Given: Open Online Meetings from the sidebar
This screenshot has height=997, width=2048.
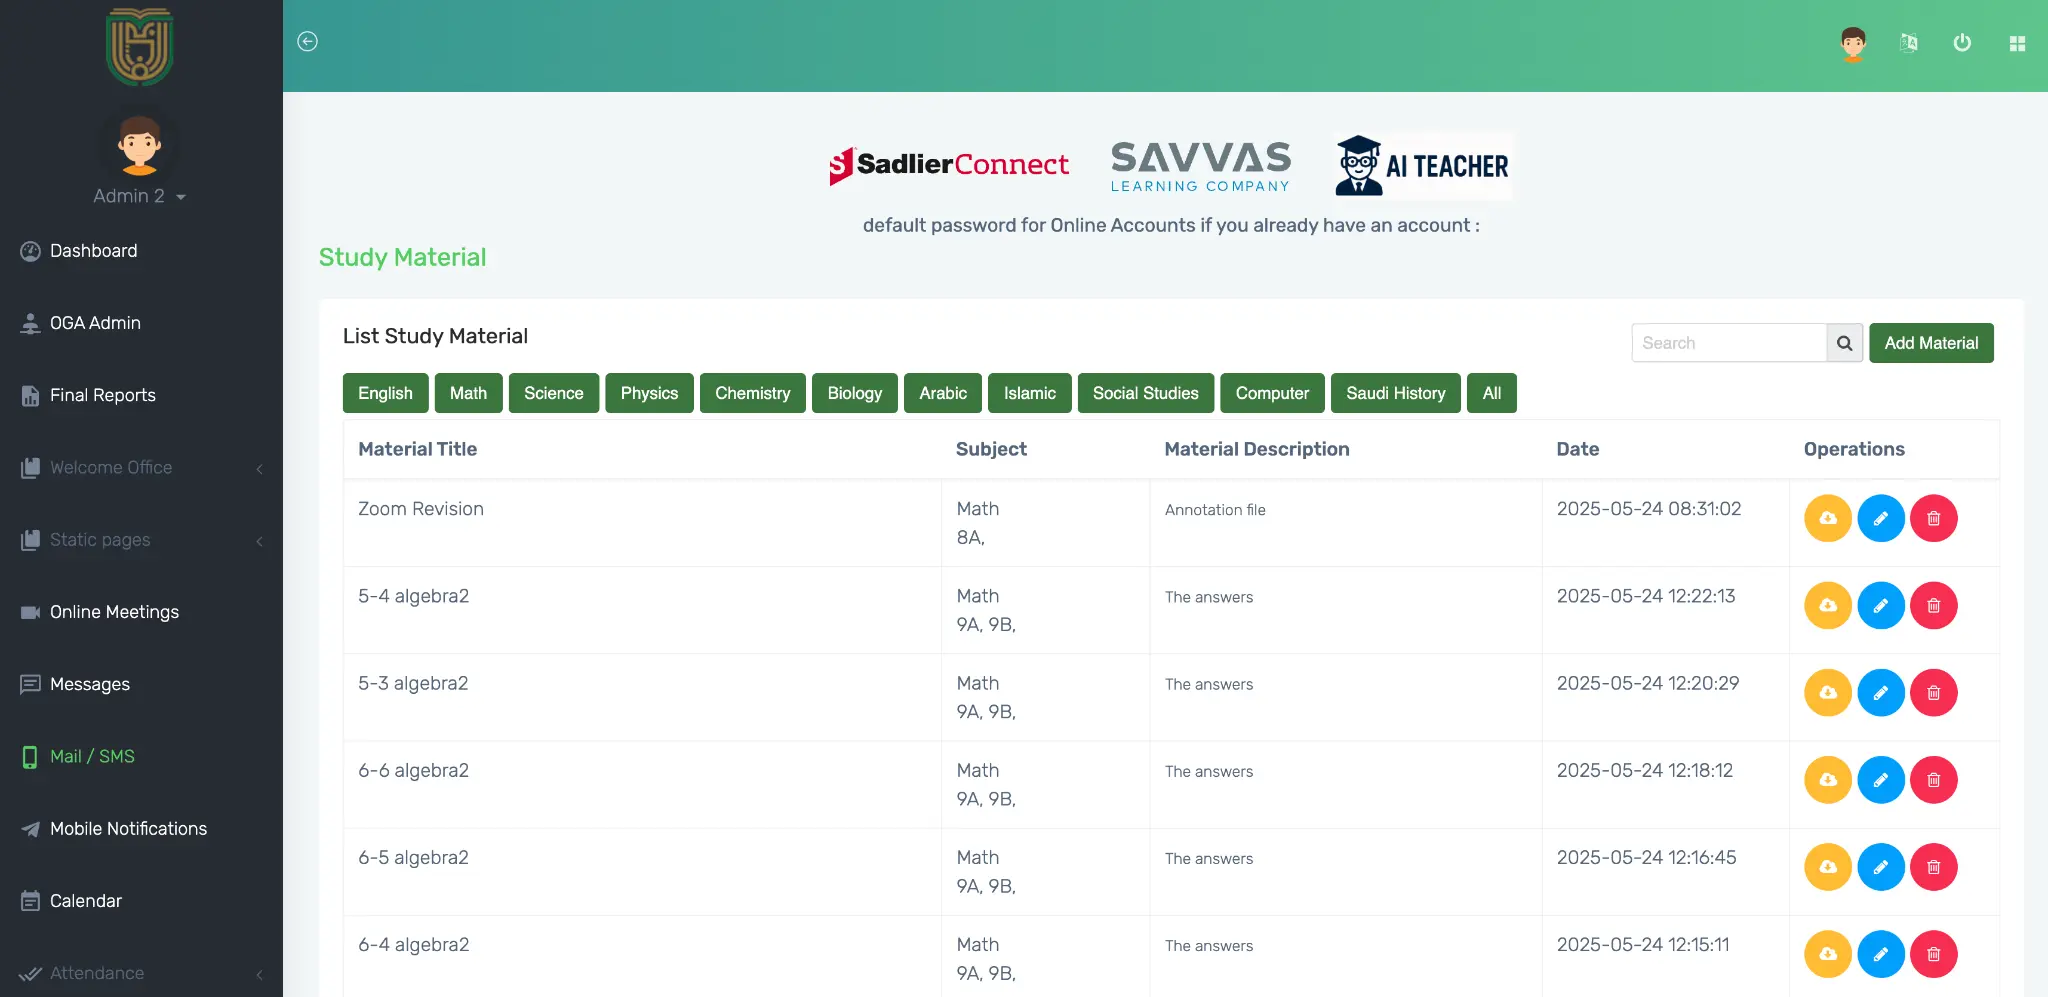Looking at the screenshot, I should pos(114,612).
